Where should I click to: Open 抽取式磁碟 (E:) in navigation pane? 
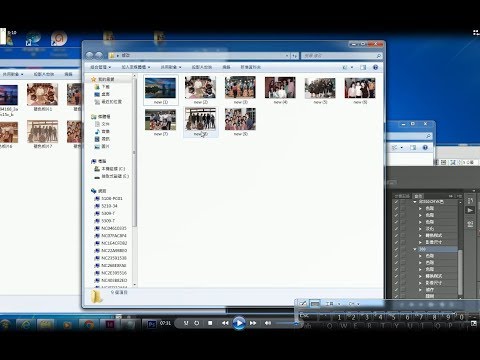pyautogui.click(x=111, y=176)
